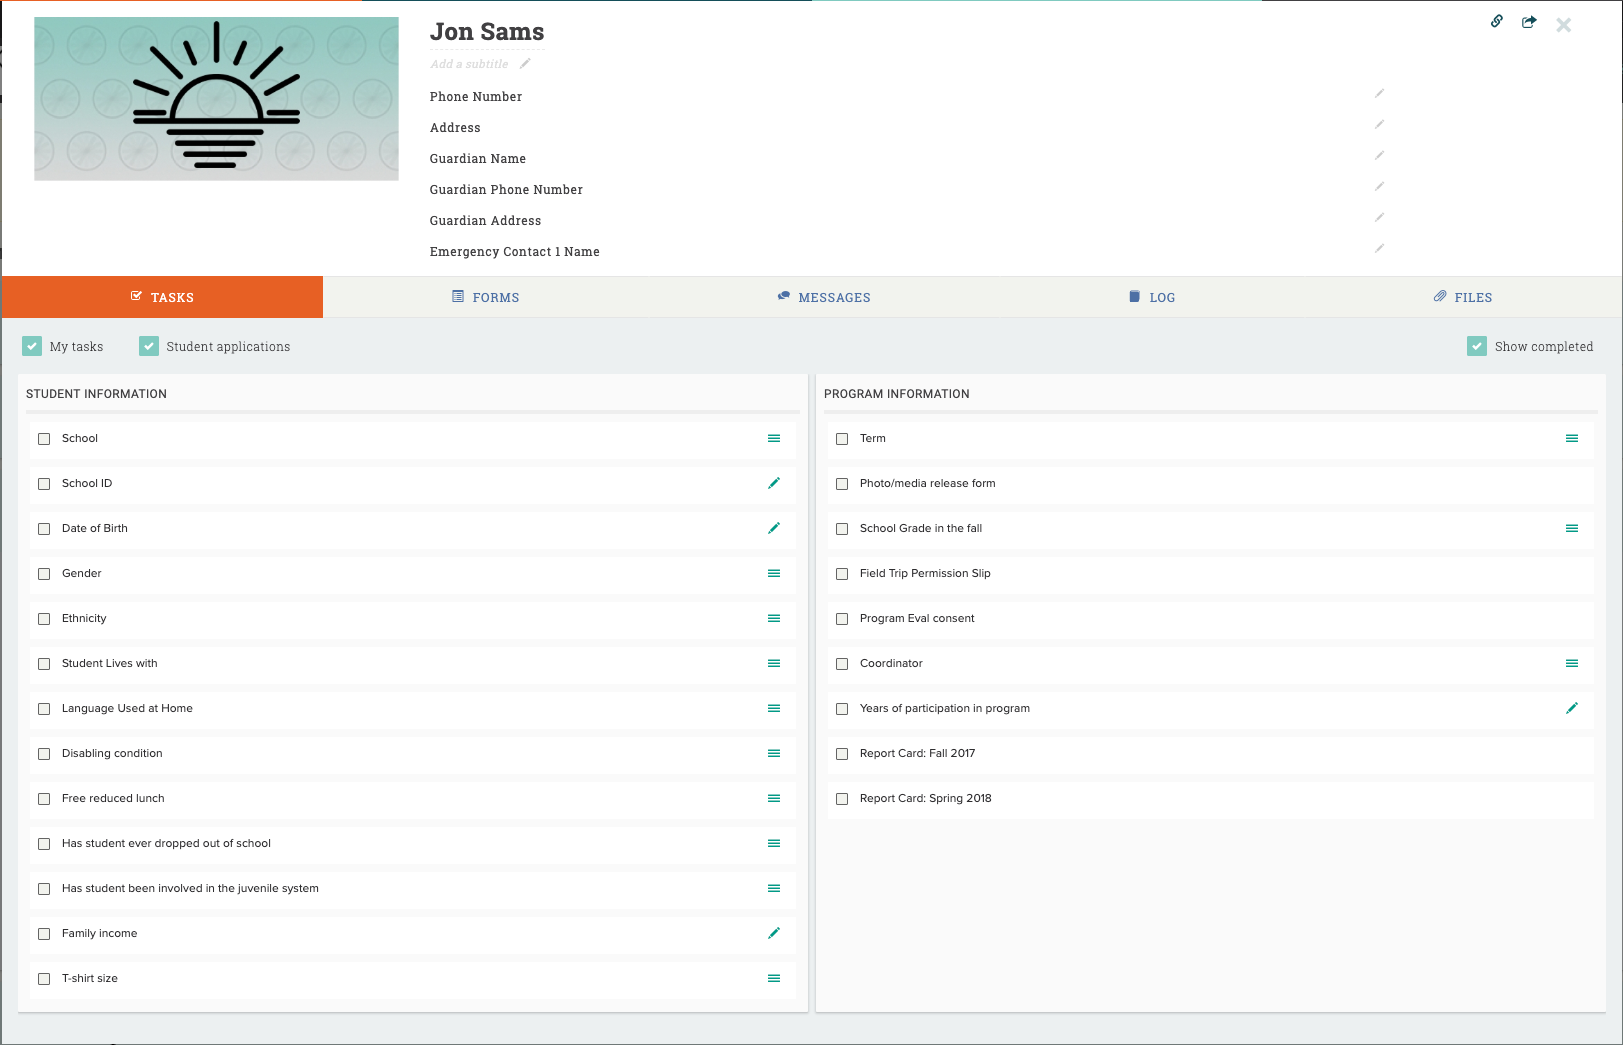Uncheck the My tasks checkbox
The image size is (1623, 1045).
pyautogui.click(x=33, y=345)
